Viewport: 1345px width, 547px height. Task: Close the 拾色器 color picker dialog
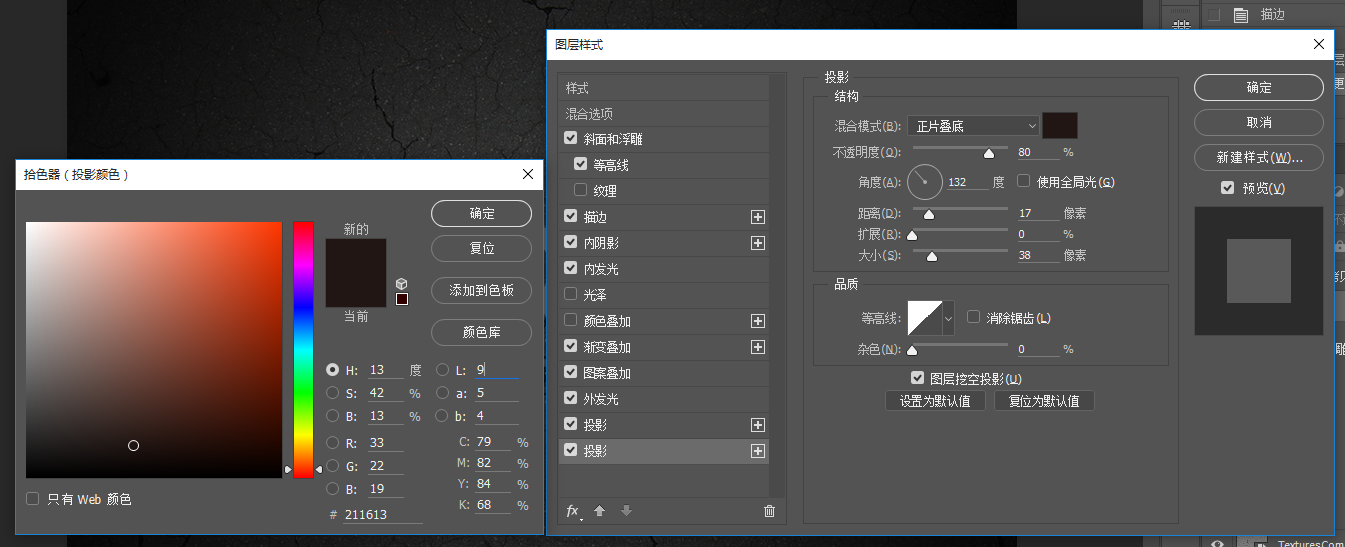[x=528, y=174]
